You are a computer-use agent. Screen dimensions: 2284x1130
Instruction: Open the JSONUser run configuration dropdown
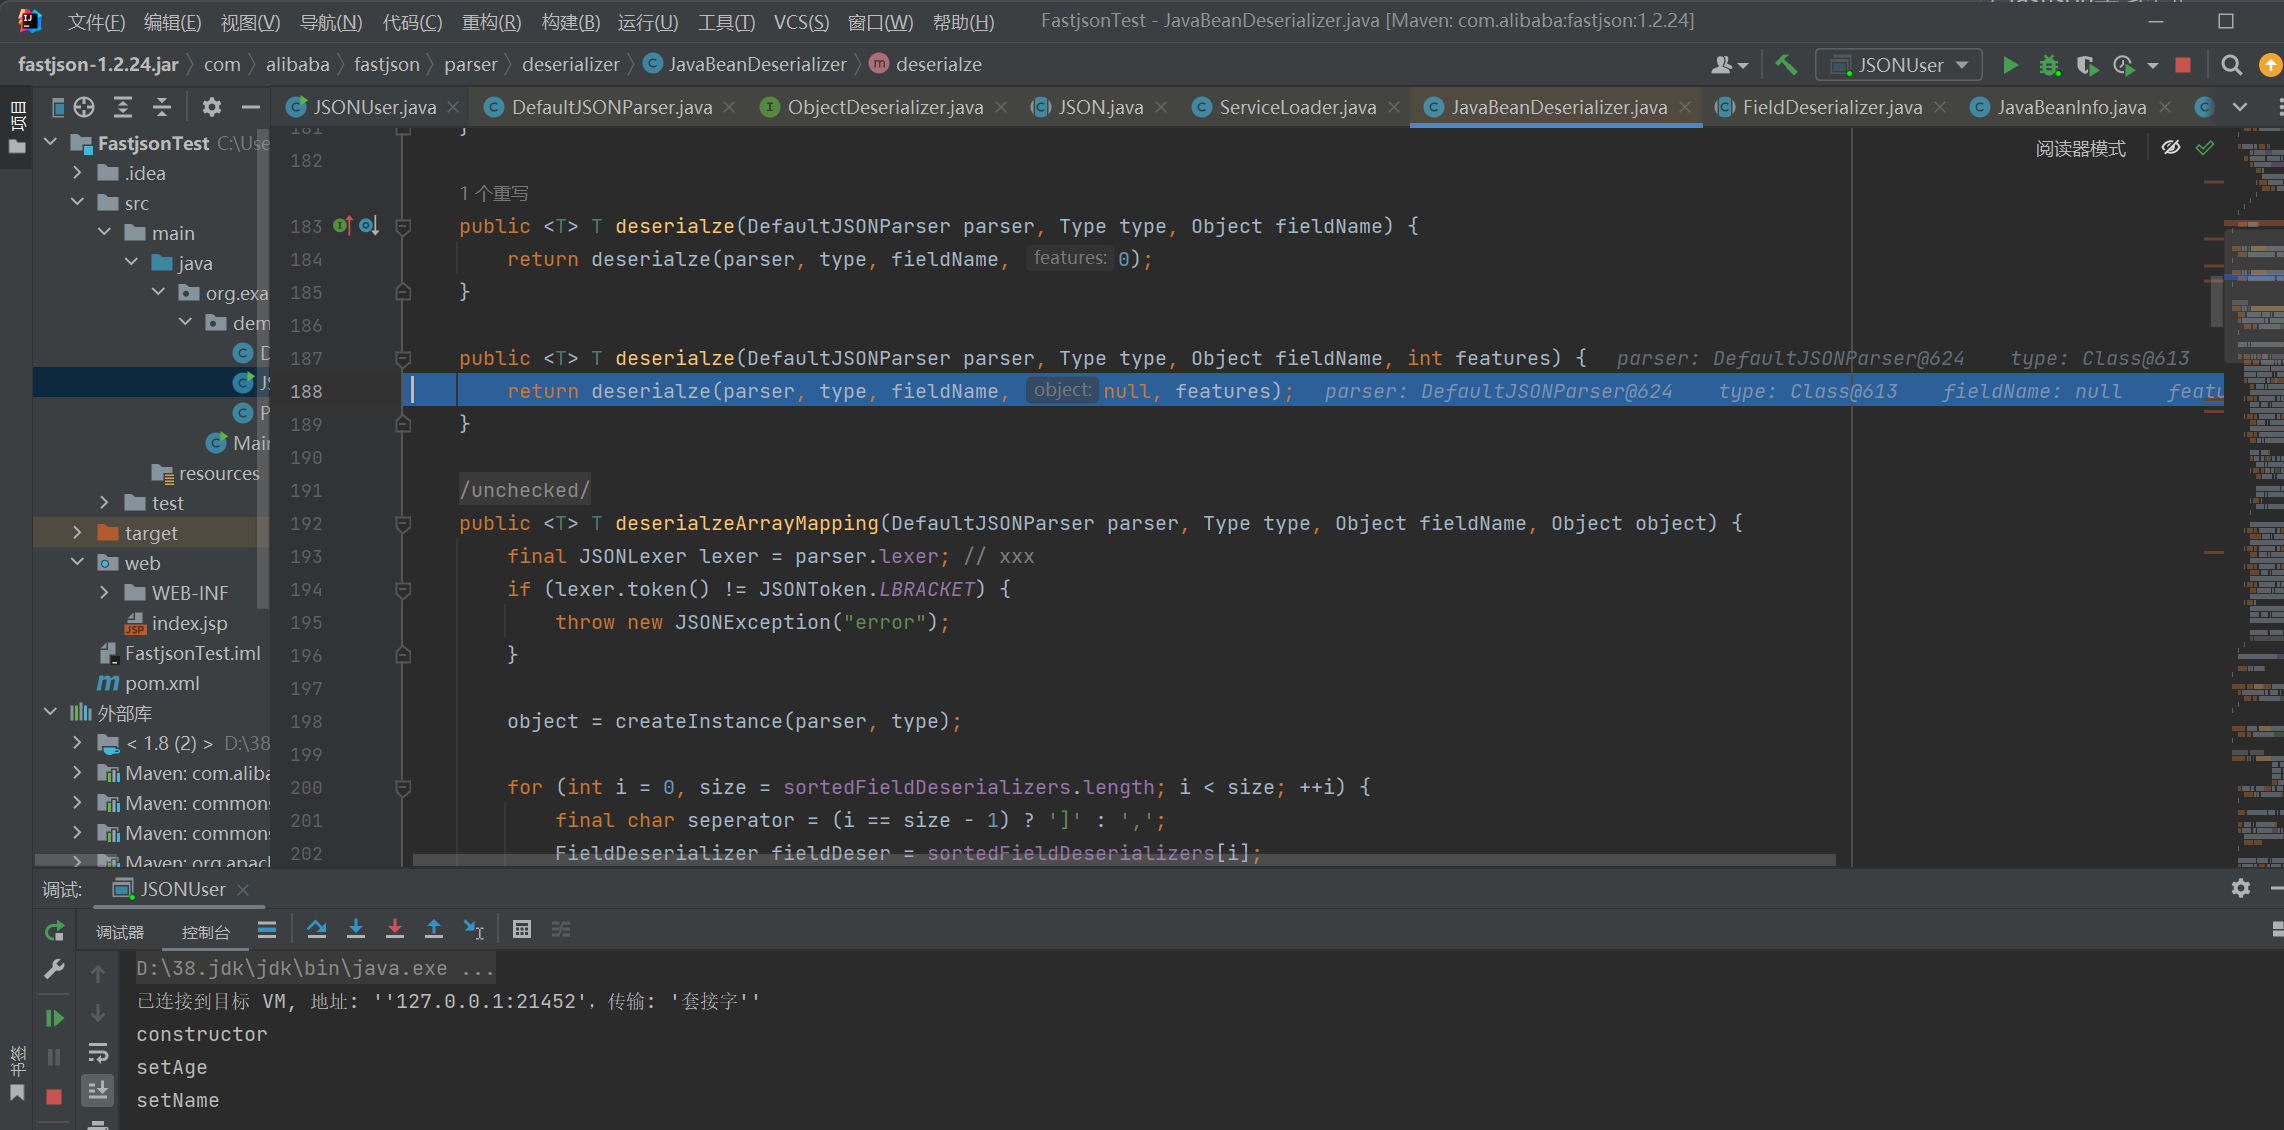click(x=1898, y=65)
